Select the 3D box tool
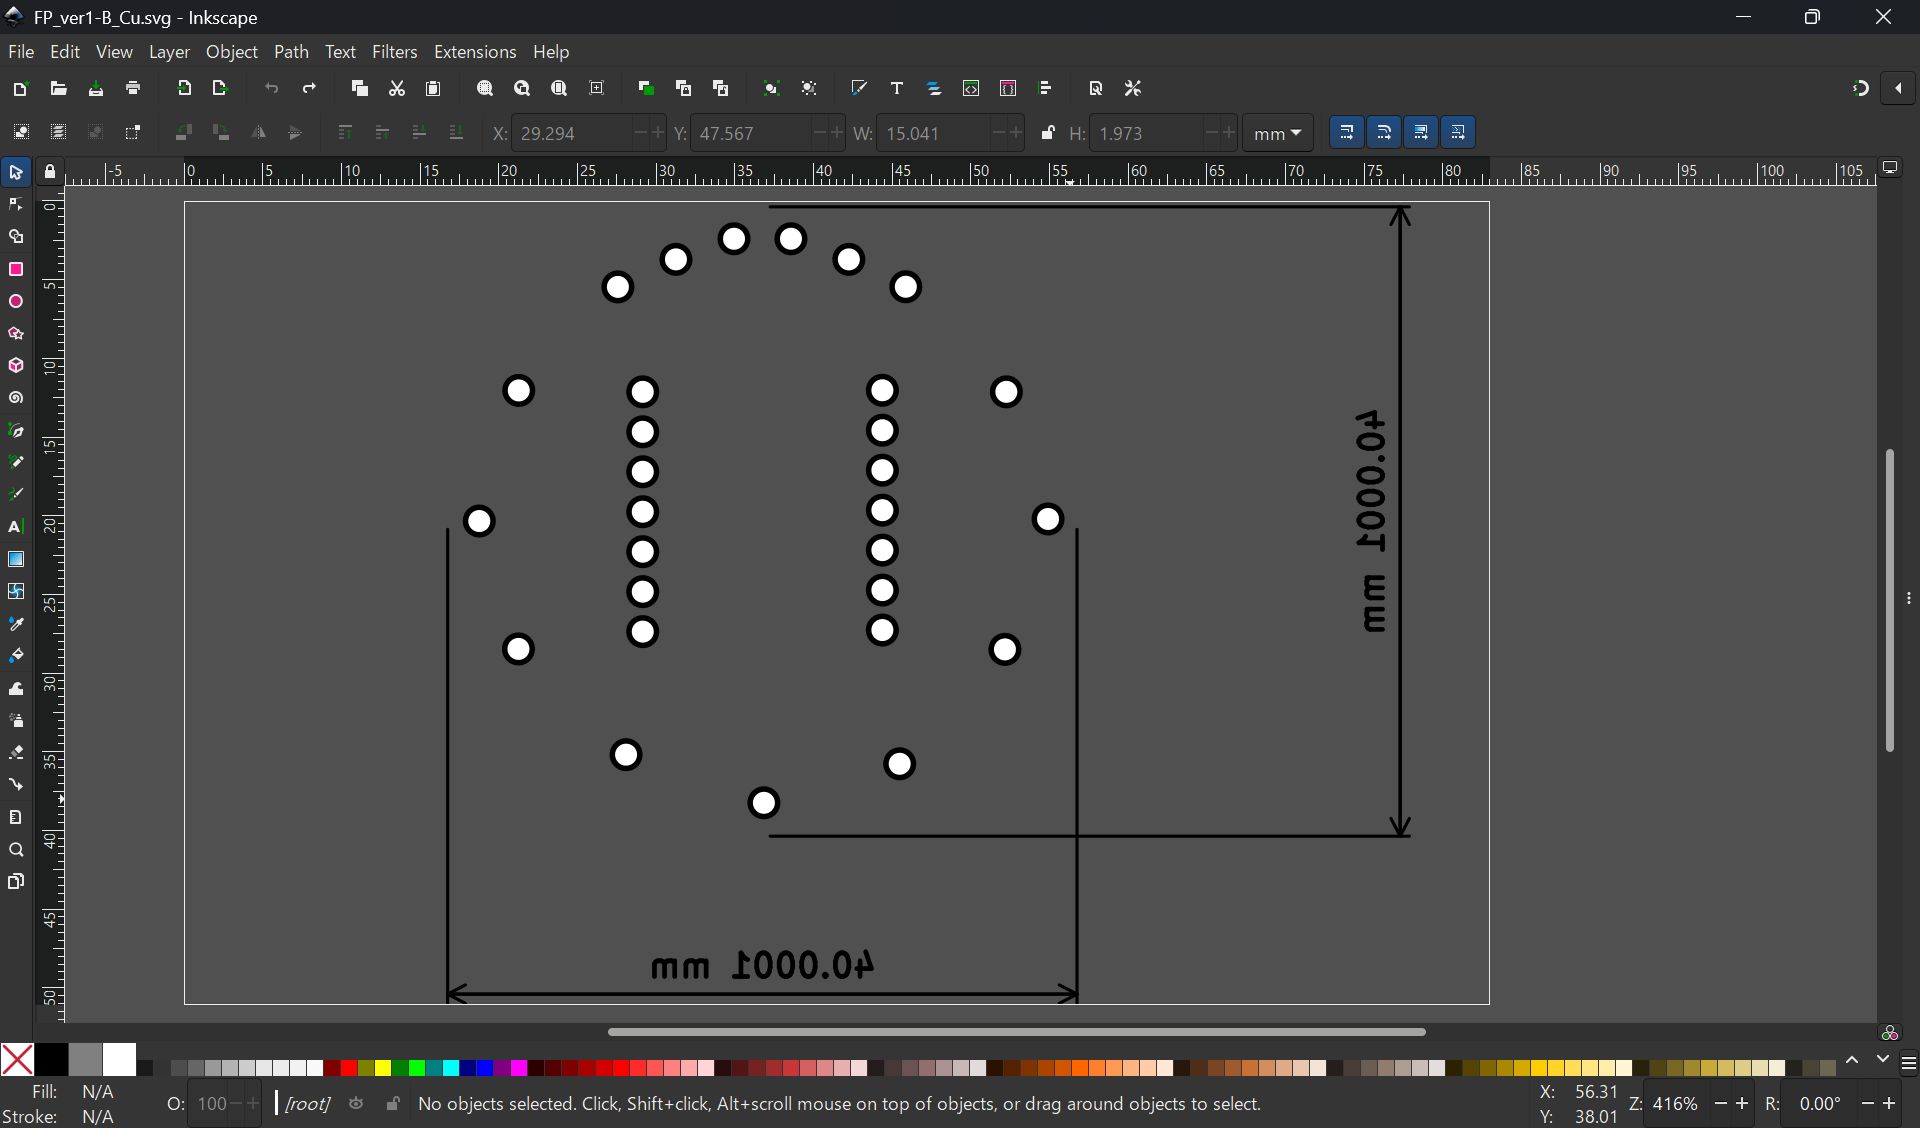The width and height of the screenshot is (1920, 1128). (x=16, y=366)
